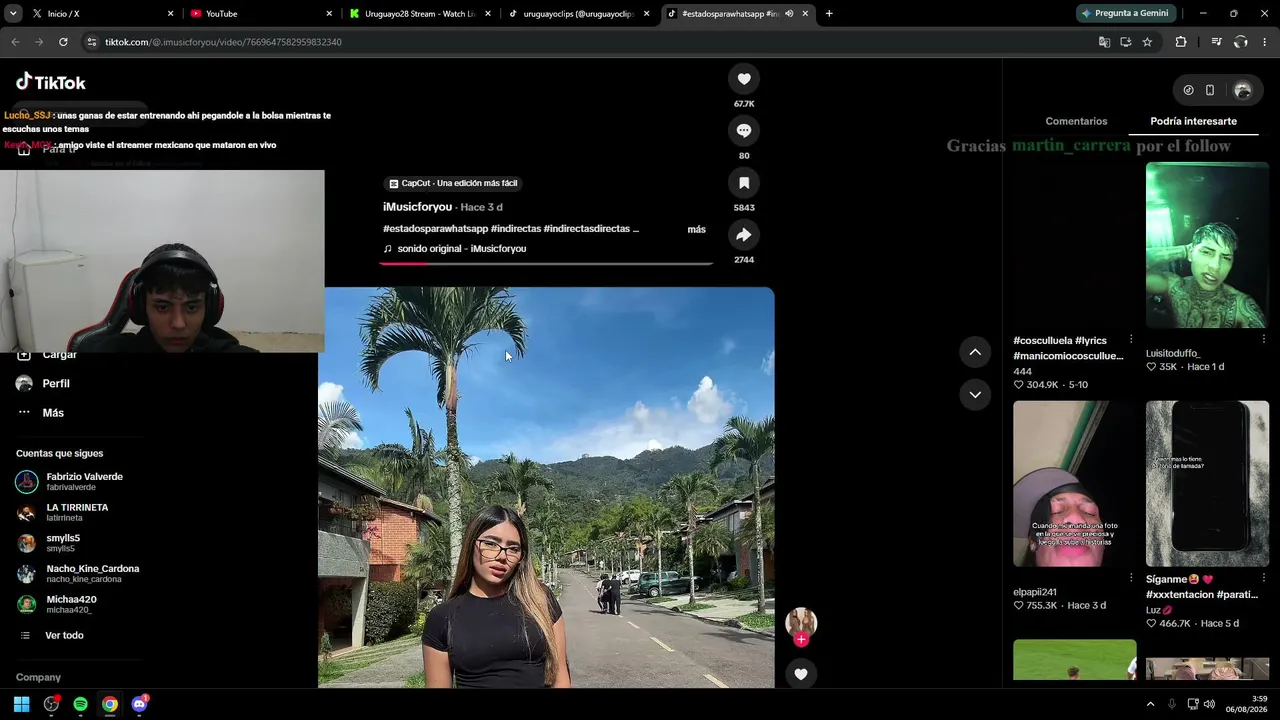
Task: Like next video via lower heart button
Action: pyautogui.click(x=801, y=674)
